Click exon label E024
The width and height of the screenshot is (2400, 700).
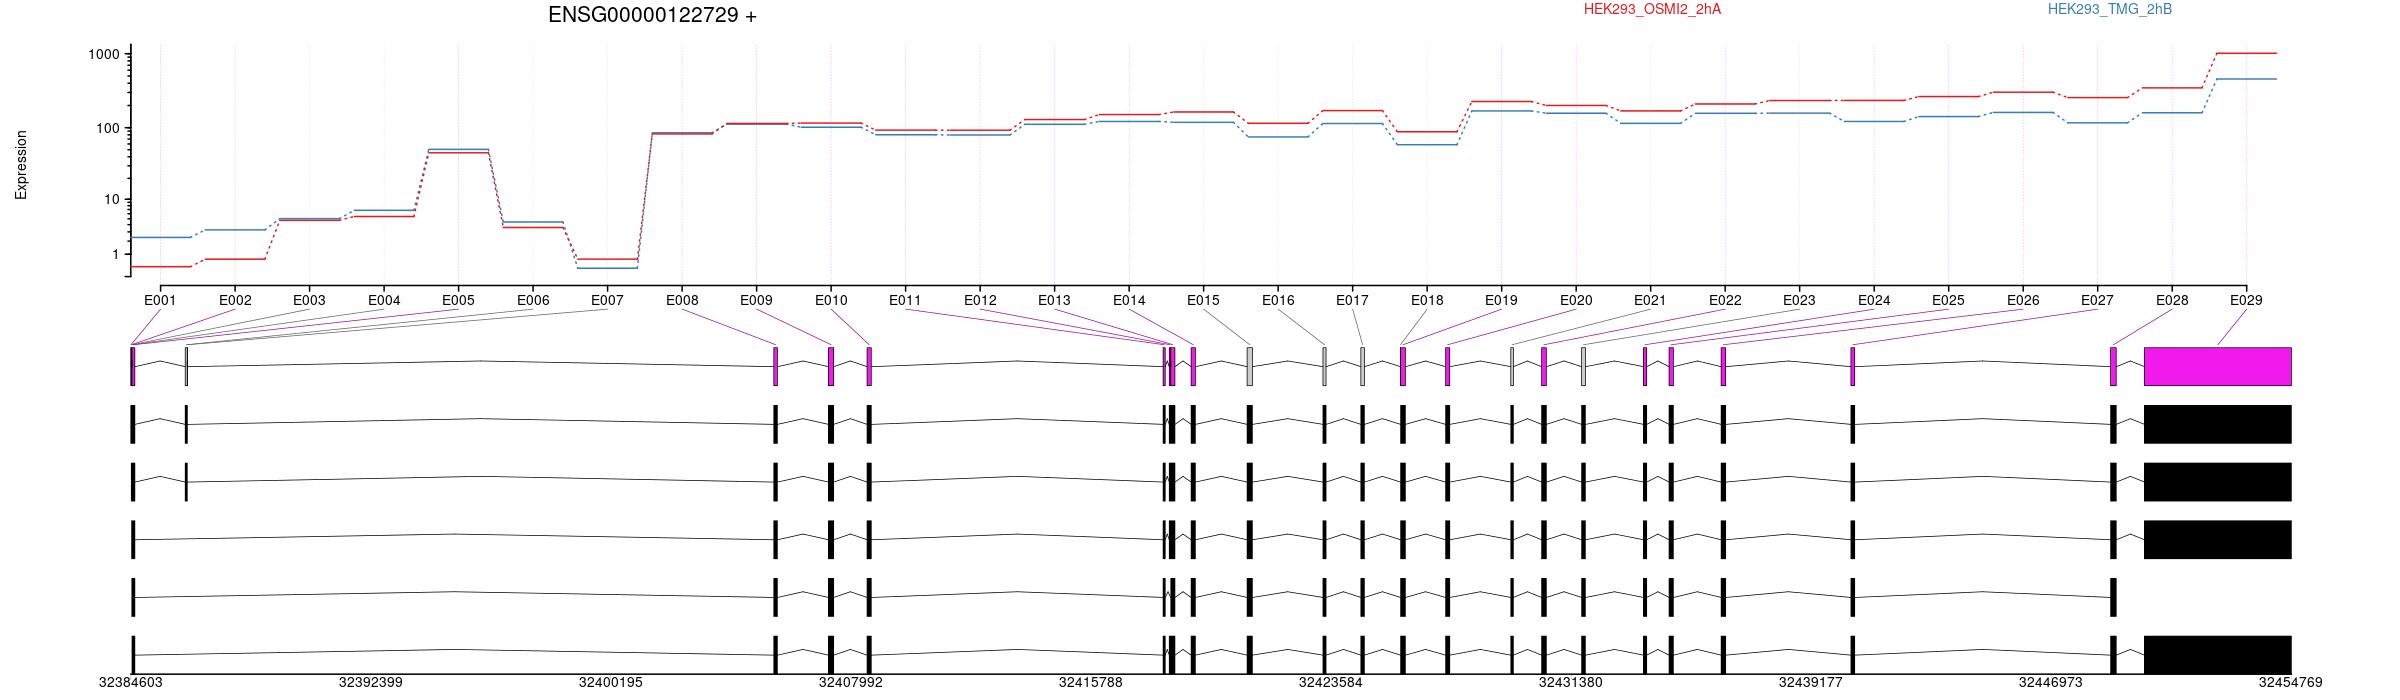click(1874, 300)
